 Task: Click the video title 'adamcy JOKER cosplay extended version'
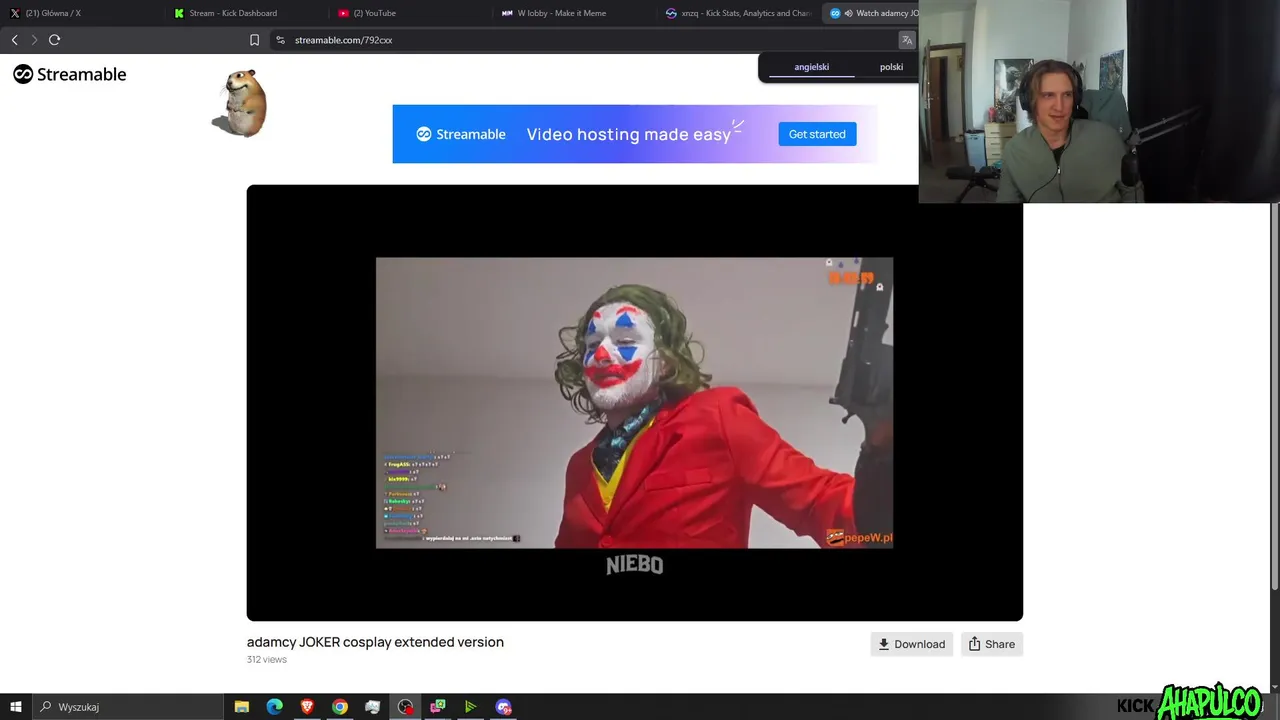tap(375, 642)
